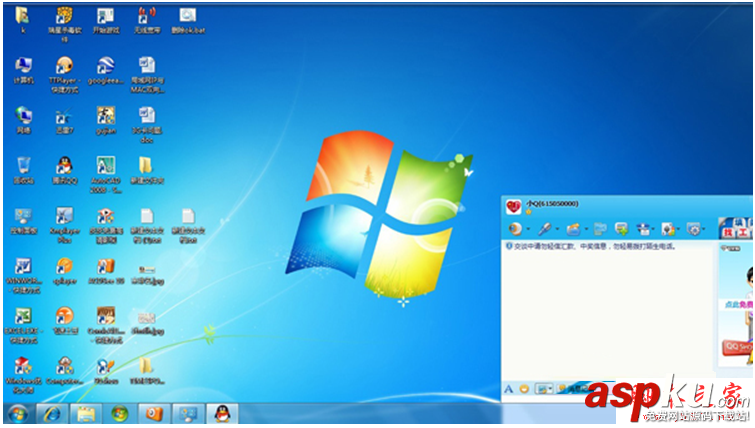The image size is (755, 428).
Task: Launch the Google Earth desktop shortcut
Action: [105, 65]
